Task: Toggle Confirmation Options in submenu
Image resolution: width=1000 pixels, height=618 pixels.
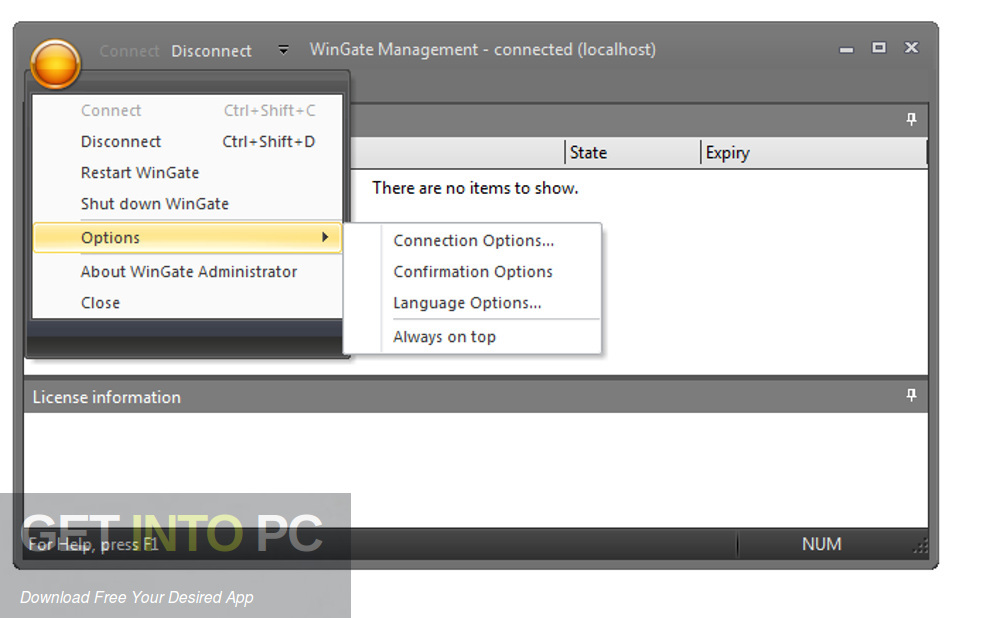Action: click(473, 272)
